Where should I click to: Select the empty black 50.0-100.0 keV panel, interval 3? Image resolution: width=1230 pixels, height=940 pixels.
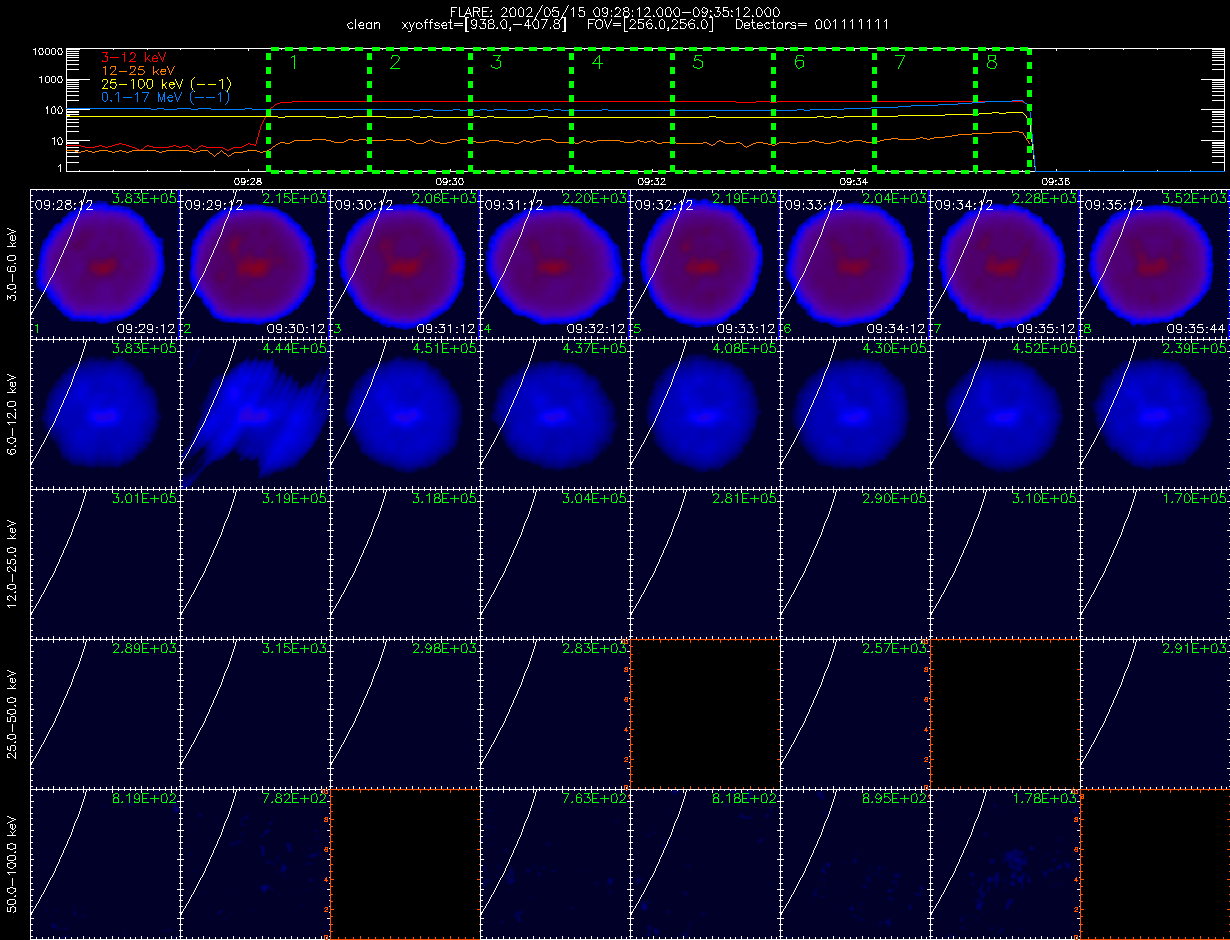pos(405,863)
